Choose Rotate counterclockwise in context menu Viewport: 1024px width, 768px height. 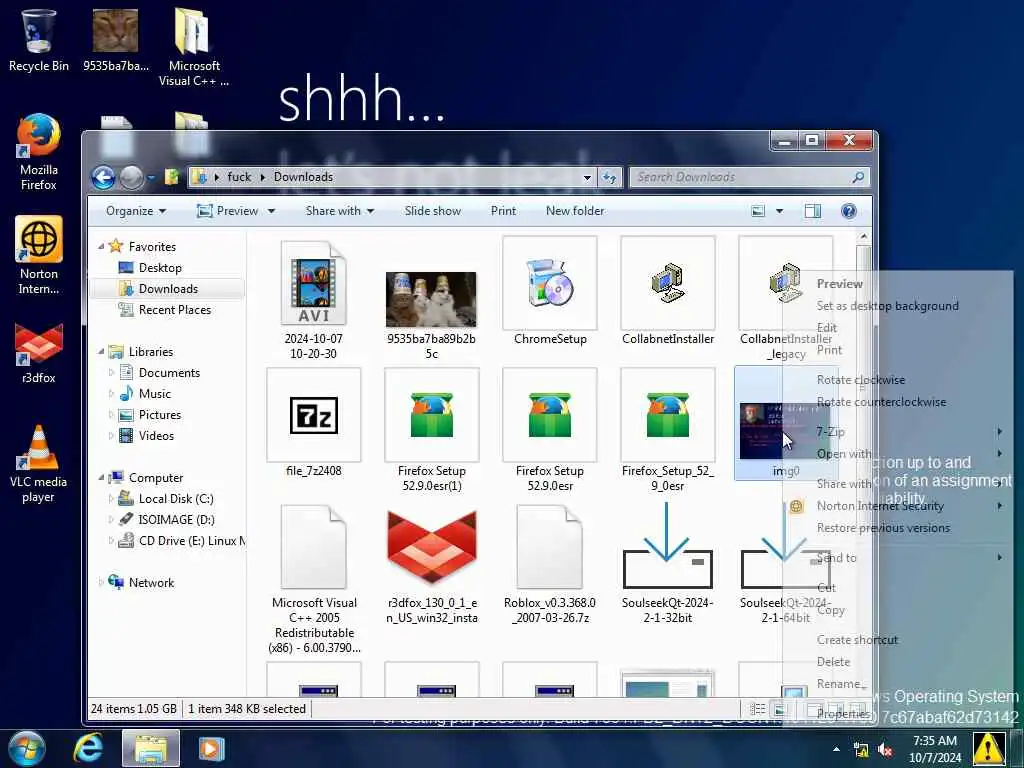[x=881, y=402]
